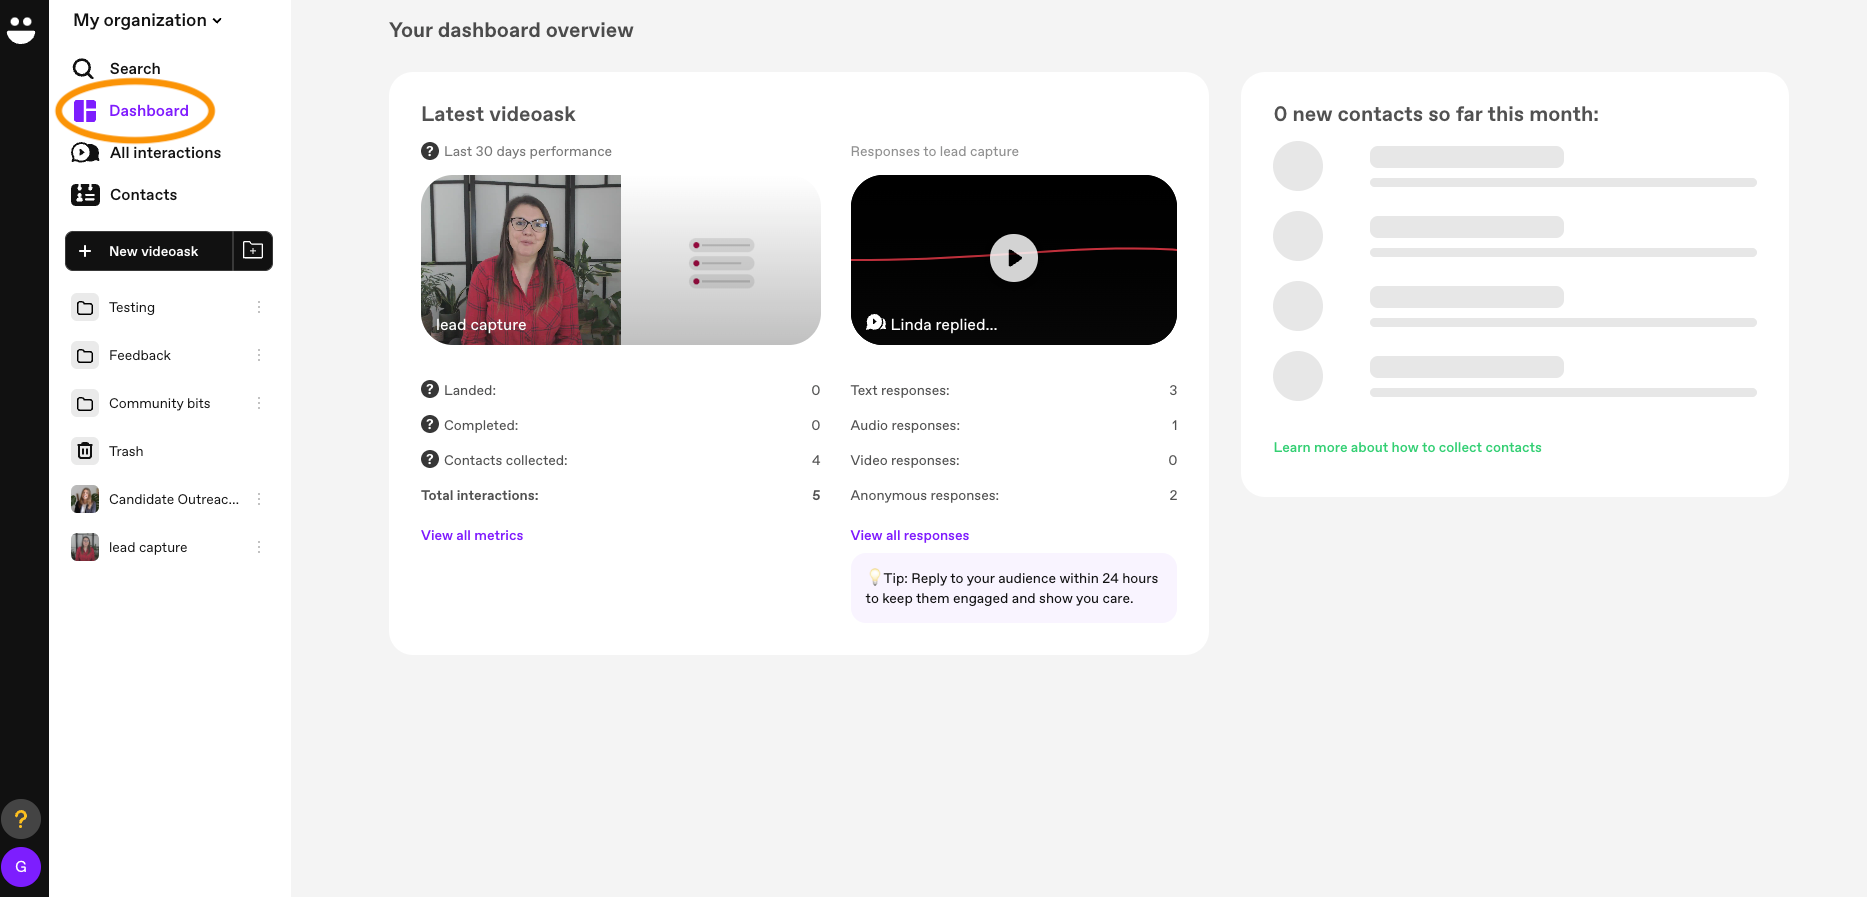Click Your dashboard overview title
Screen dimensions: 1867x897
(511, 31)
